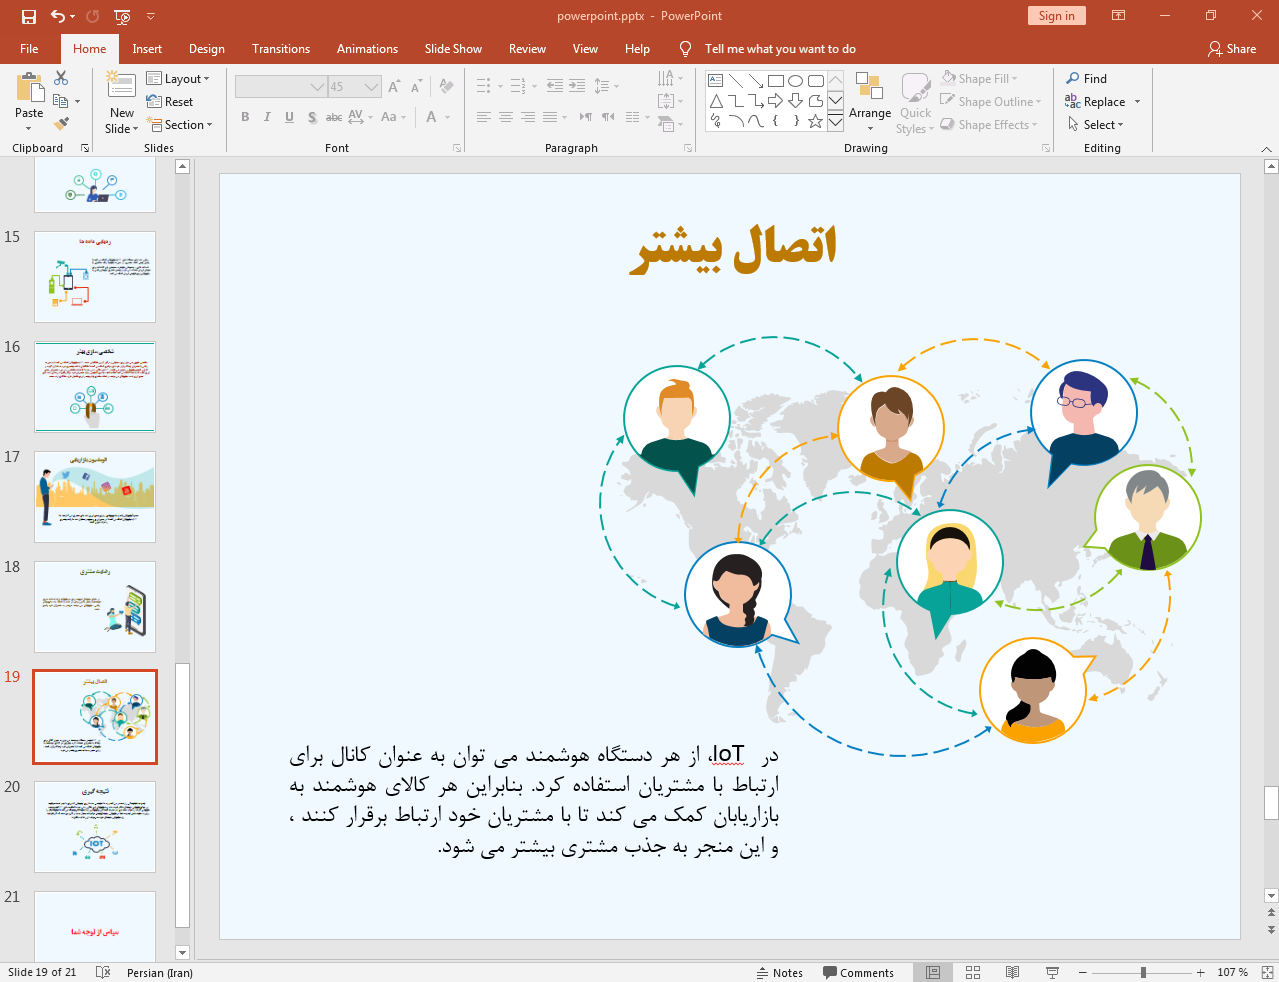Click the Cut scissors icon
Screen dimensions: 1279x982
click(x=61, y=78)
